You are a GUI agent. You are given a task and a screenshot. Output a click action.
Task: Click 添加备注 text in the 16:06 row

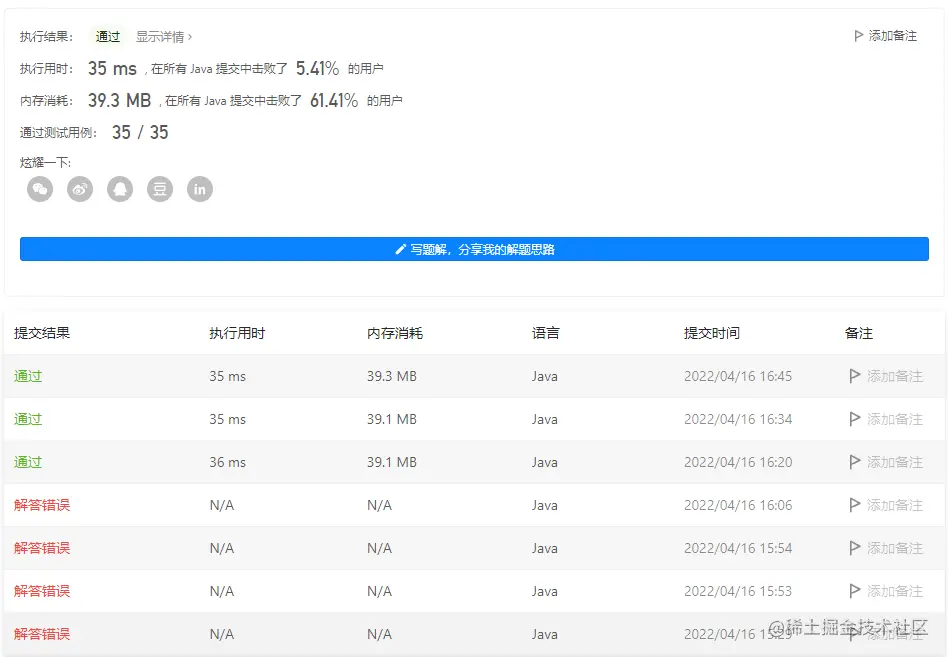(x=895, y=505)
